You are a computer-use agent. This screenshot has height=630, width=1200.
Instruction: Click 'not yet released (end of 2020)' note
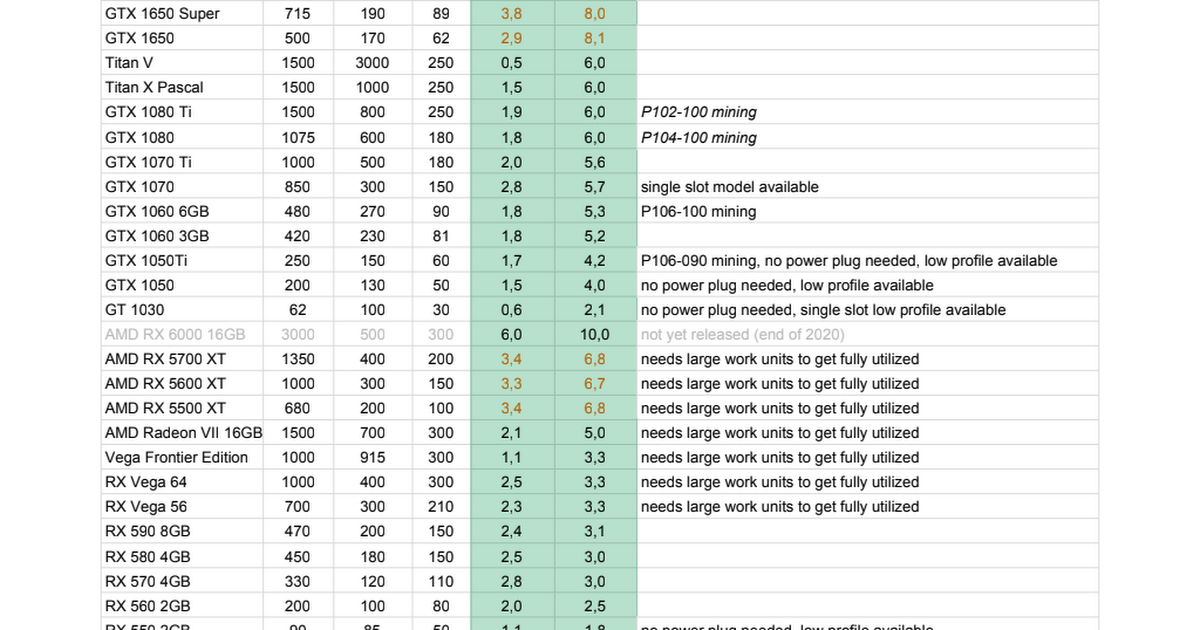pos(743,334)
